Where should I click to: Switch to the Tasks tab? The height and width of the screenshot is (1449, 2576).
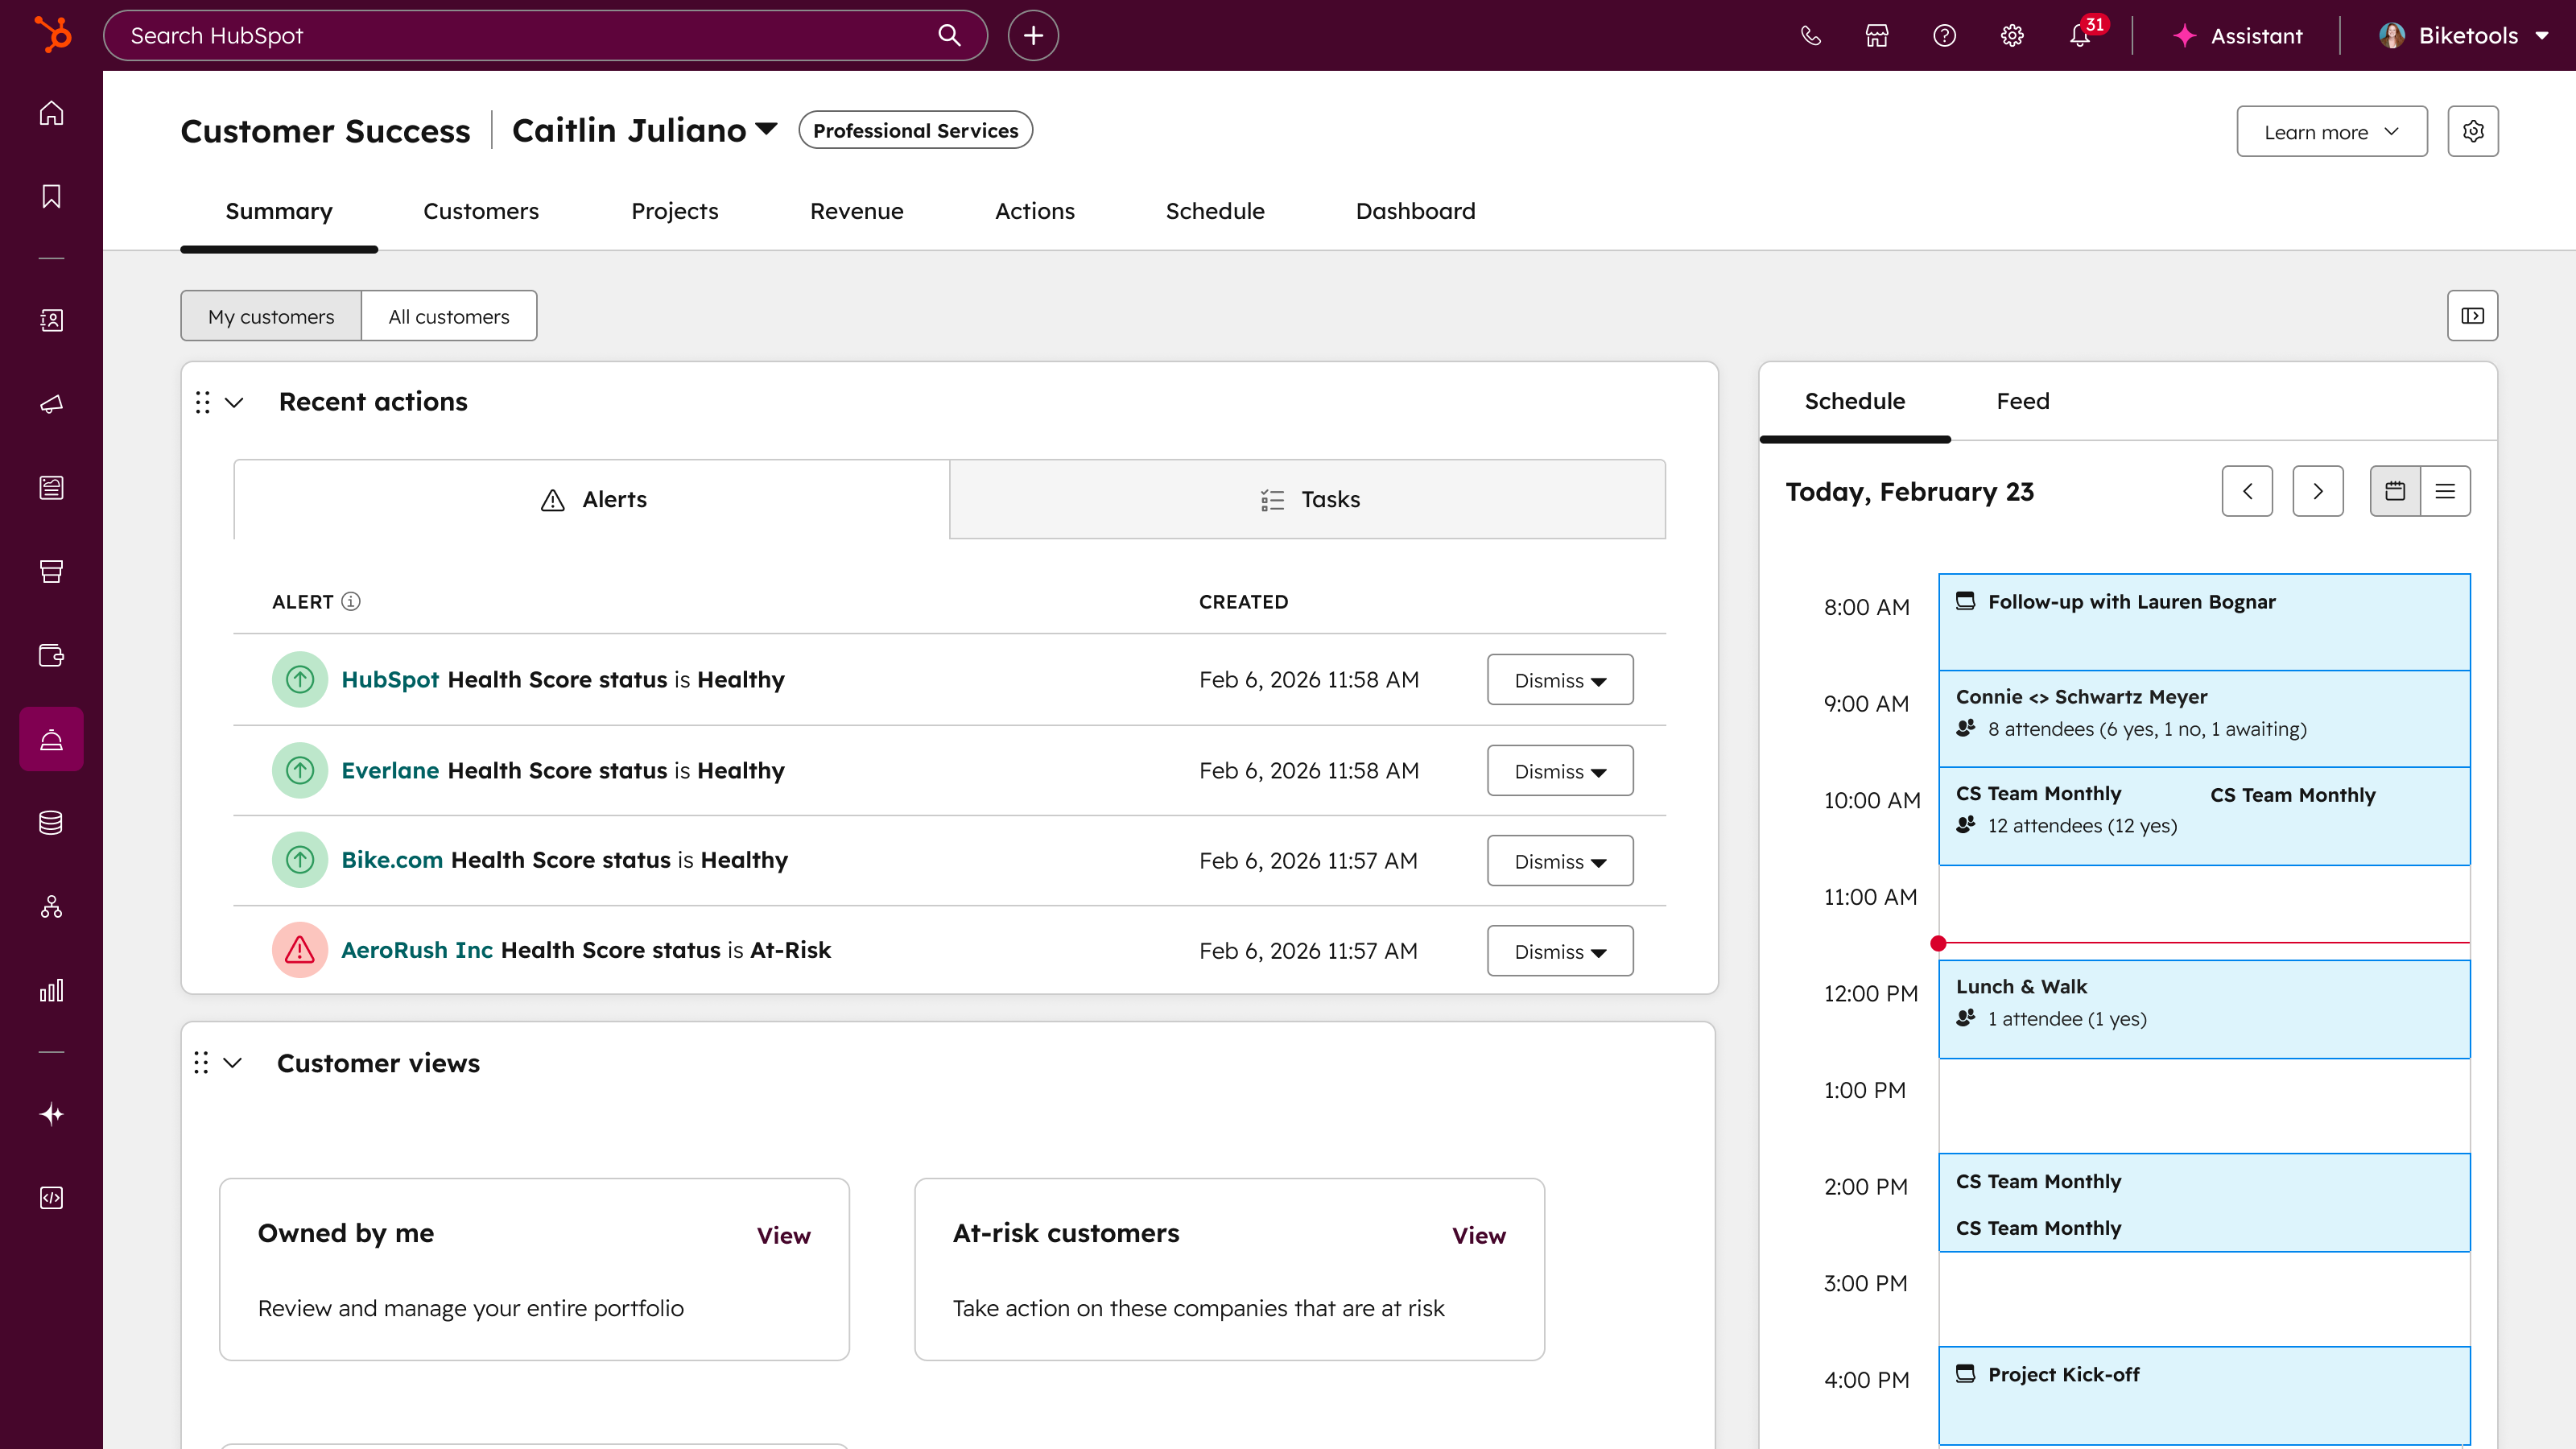tap(1308, 499)
